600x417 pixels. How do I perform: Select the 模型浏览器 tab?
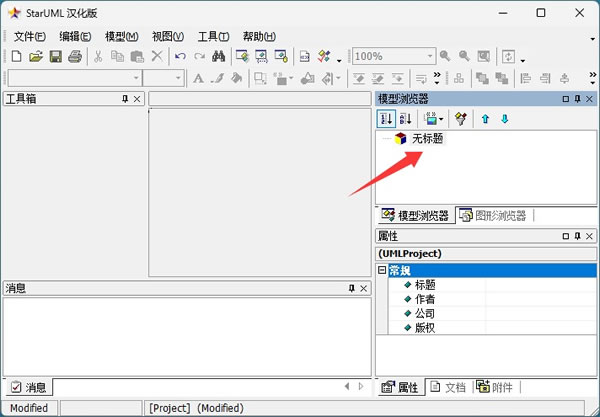click(416, 215)
